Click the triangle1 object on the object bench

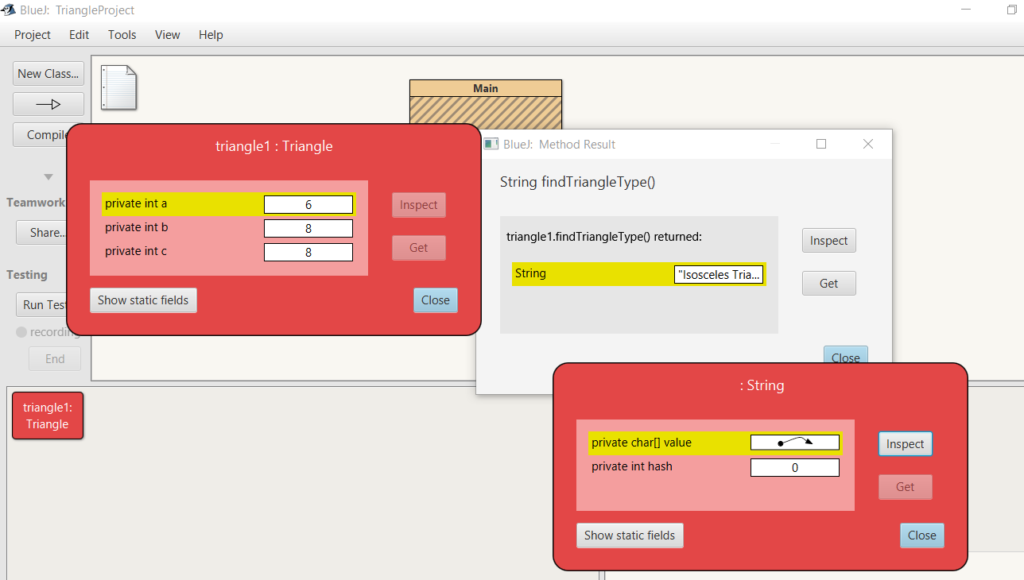tap(47, 416)
